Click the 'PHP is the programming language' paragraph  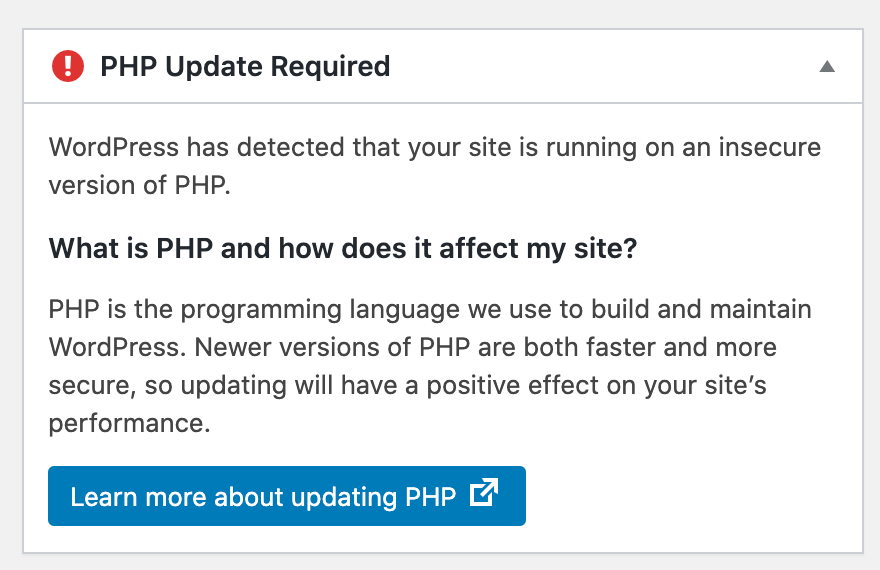(x=430, y=366)
